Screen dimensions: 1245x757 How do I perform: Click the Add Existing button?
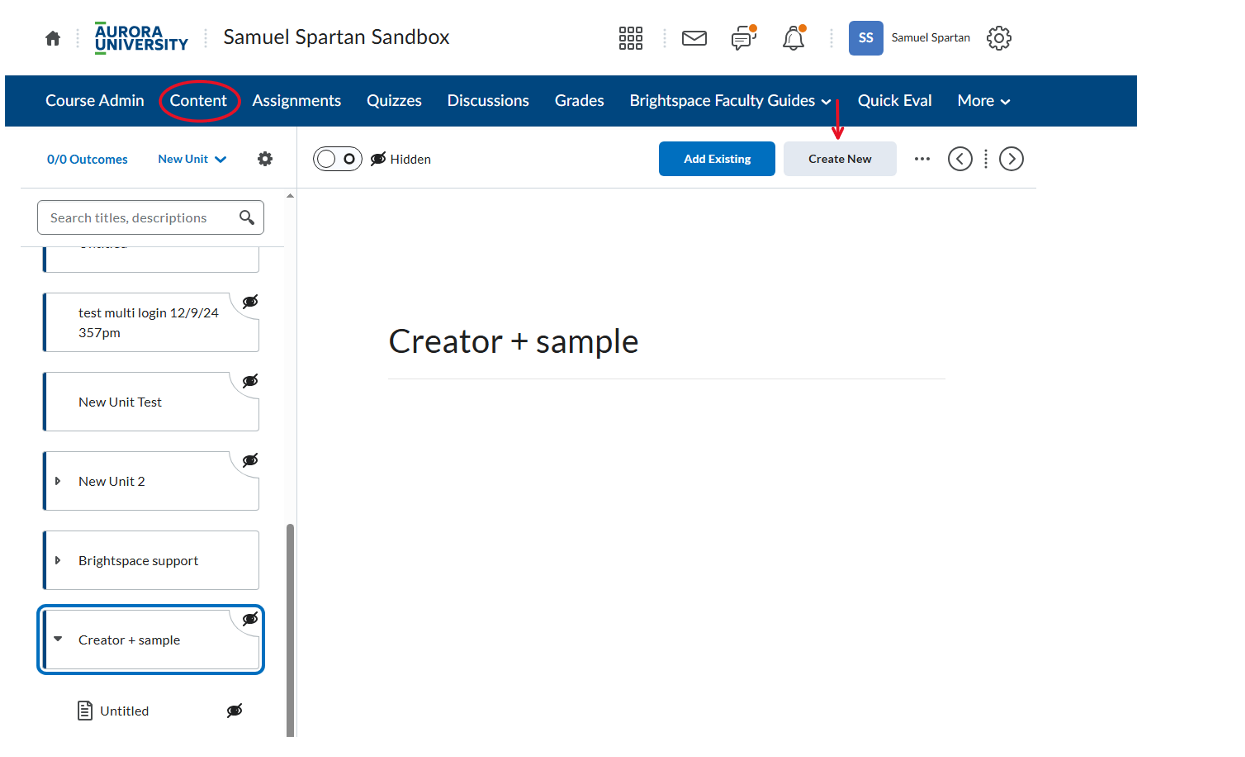pos(717,159)
